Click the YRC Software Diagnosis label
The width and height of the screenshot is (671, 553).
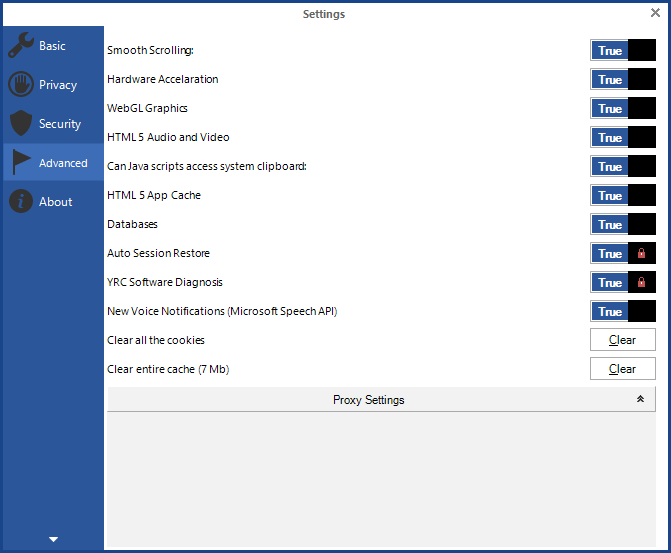[x=165, y=282]
